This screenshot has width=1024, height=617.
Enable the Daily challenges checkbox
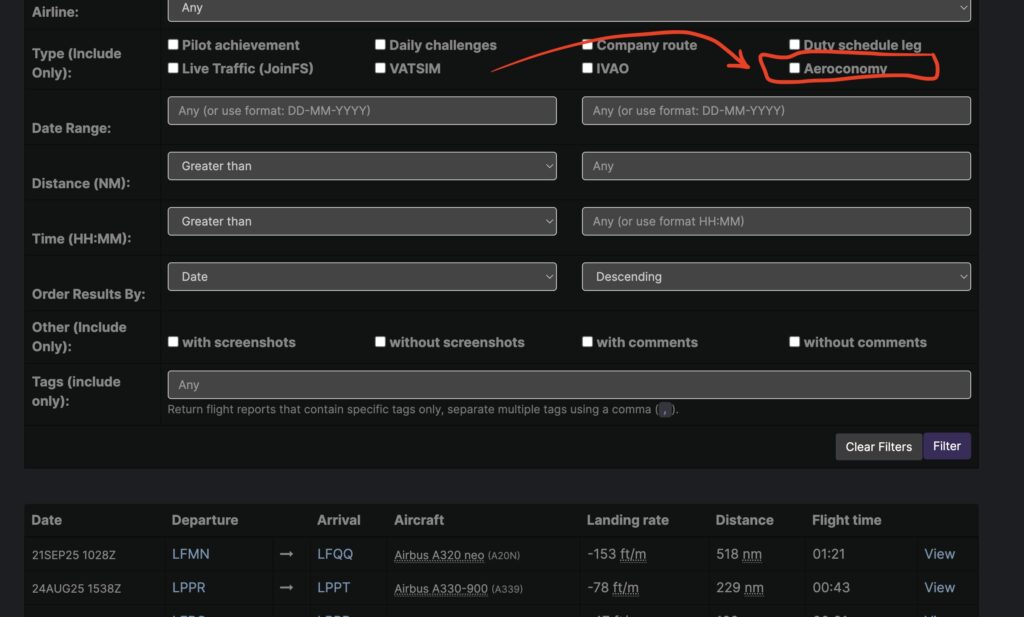click(381, 45)
